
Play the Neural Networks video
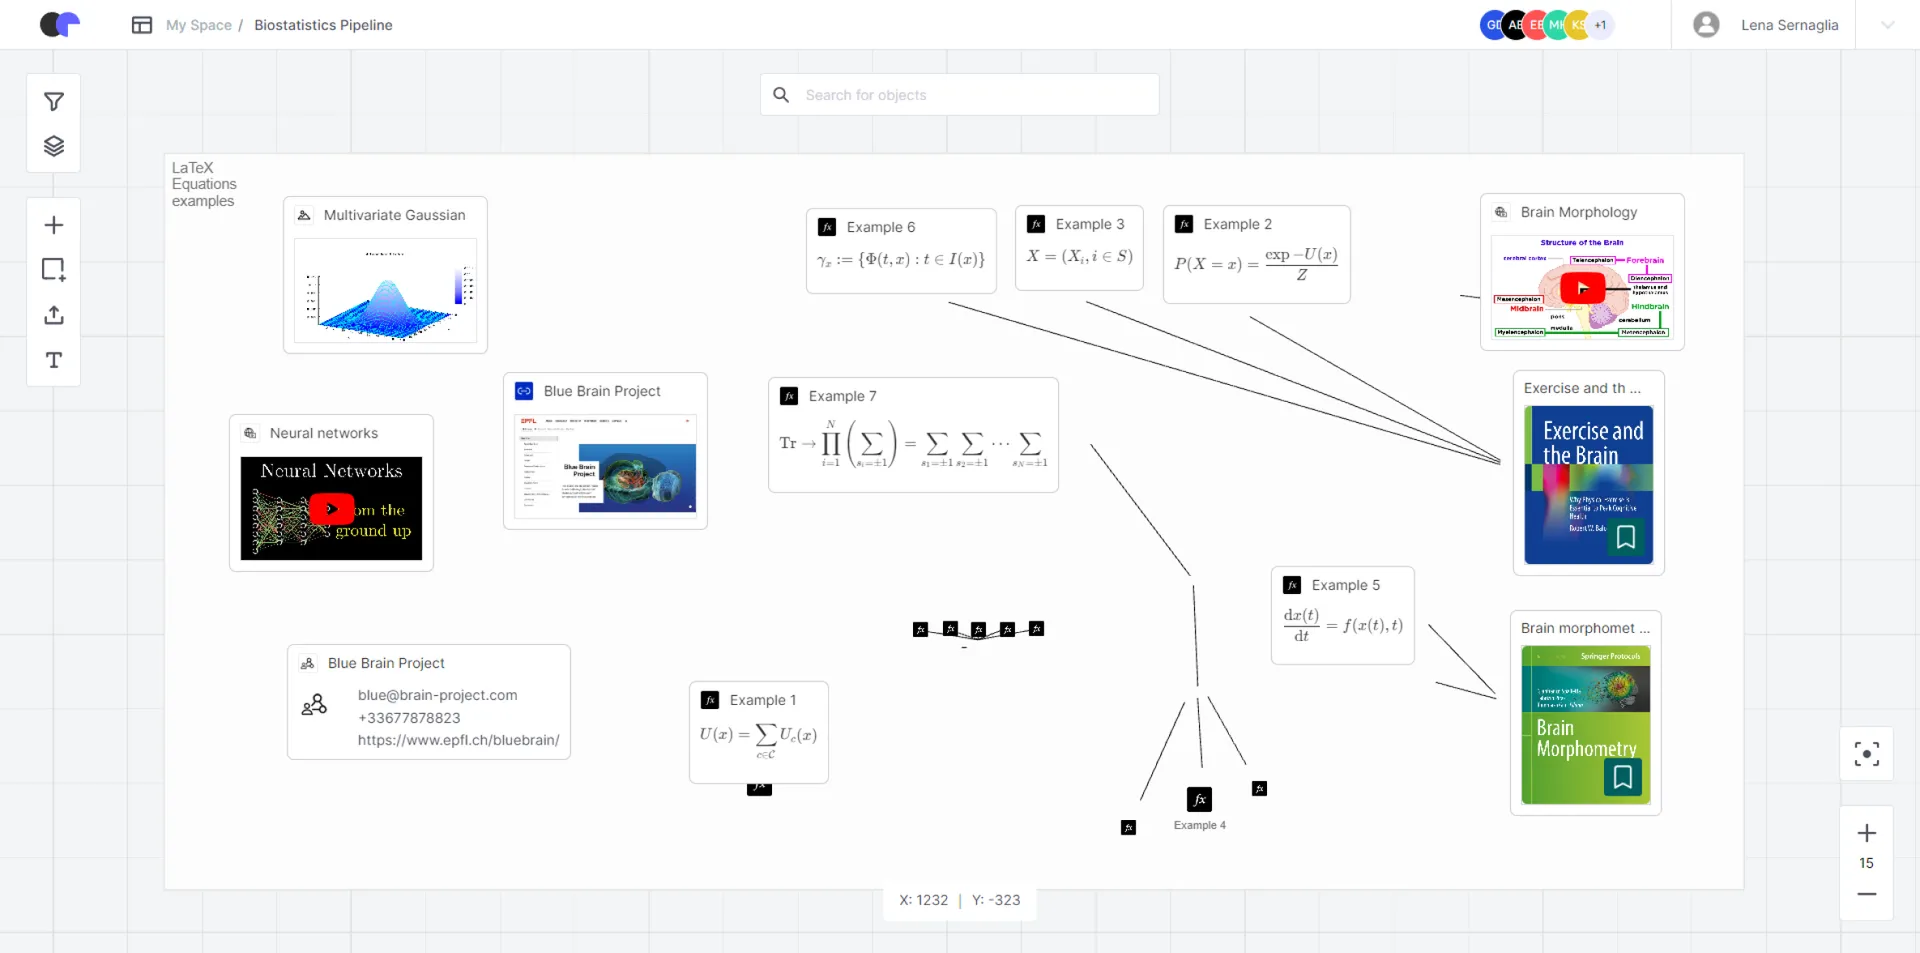(331, 509)
